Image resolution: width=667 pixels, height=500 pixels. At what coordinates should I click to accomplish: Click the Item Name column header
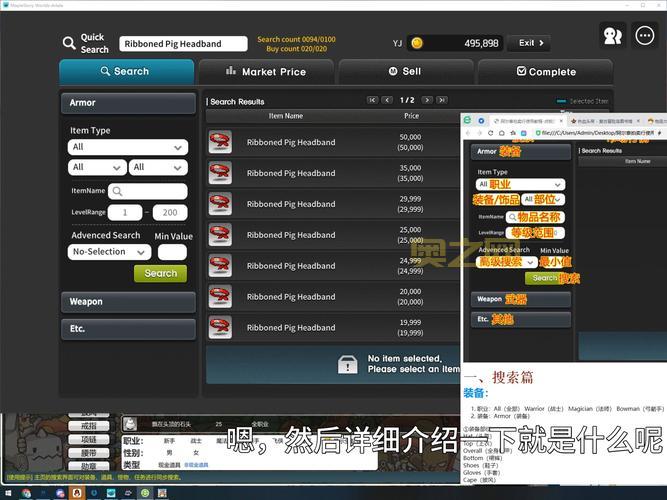tap(286, 116)
